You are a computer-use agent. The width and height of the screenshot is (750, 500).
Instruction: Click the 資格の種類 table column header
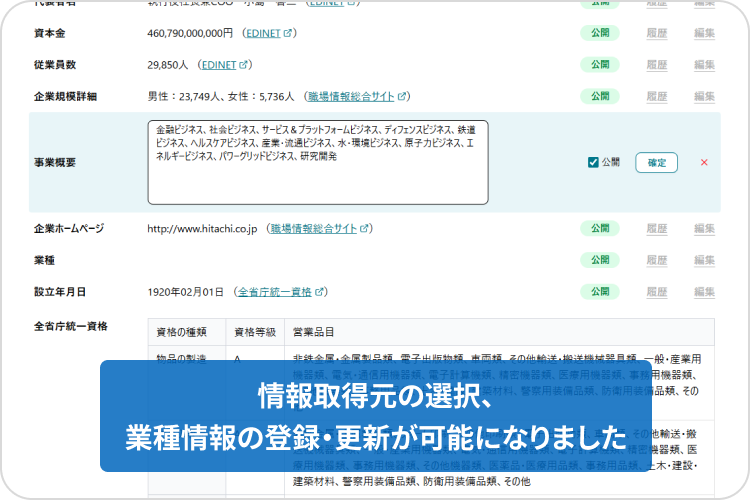[x=182, y=332]
